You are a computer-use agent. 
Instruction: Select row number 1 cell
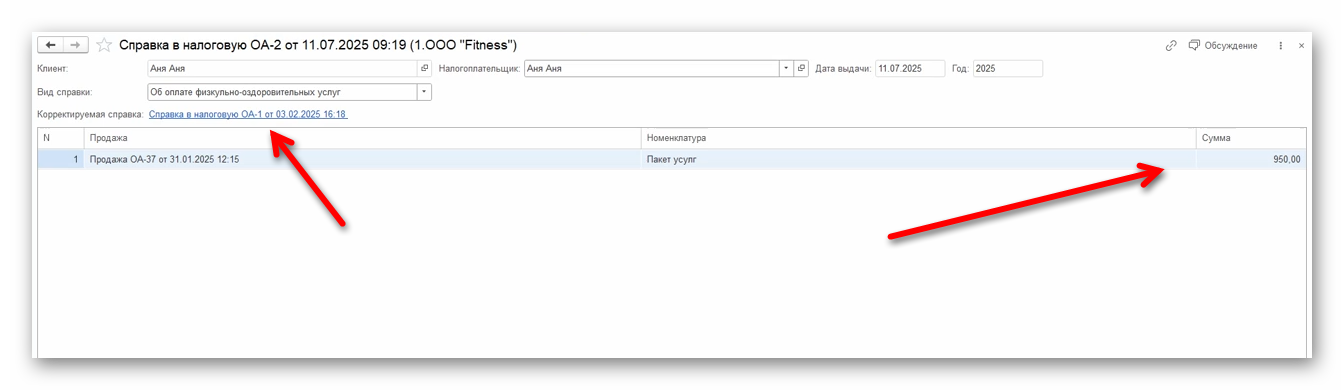click(61, 159)
